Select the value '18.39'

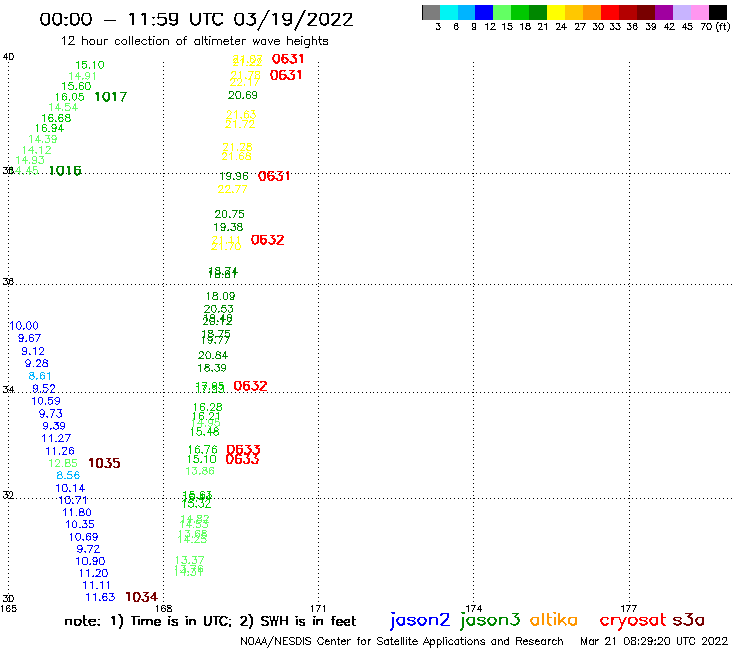point(212,368)
